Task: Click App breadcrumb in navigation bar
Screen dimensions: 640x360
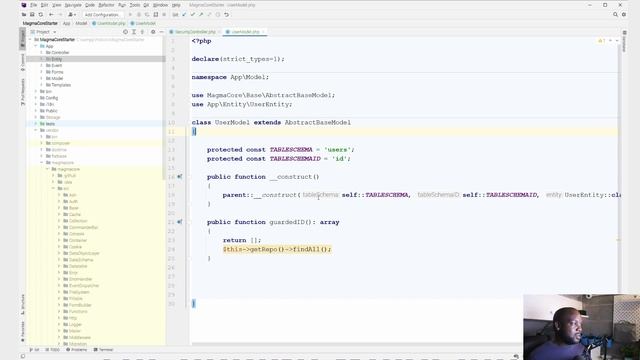Action: coord(66,24)
